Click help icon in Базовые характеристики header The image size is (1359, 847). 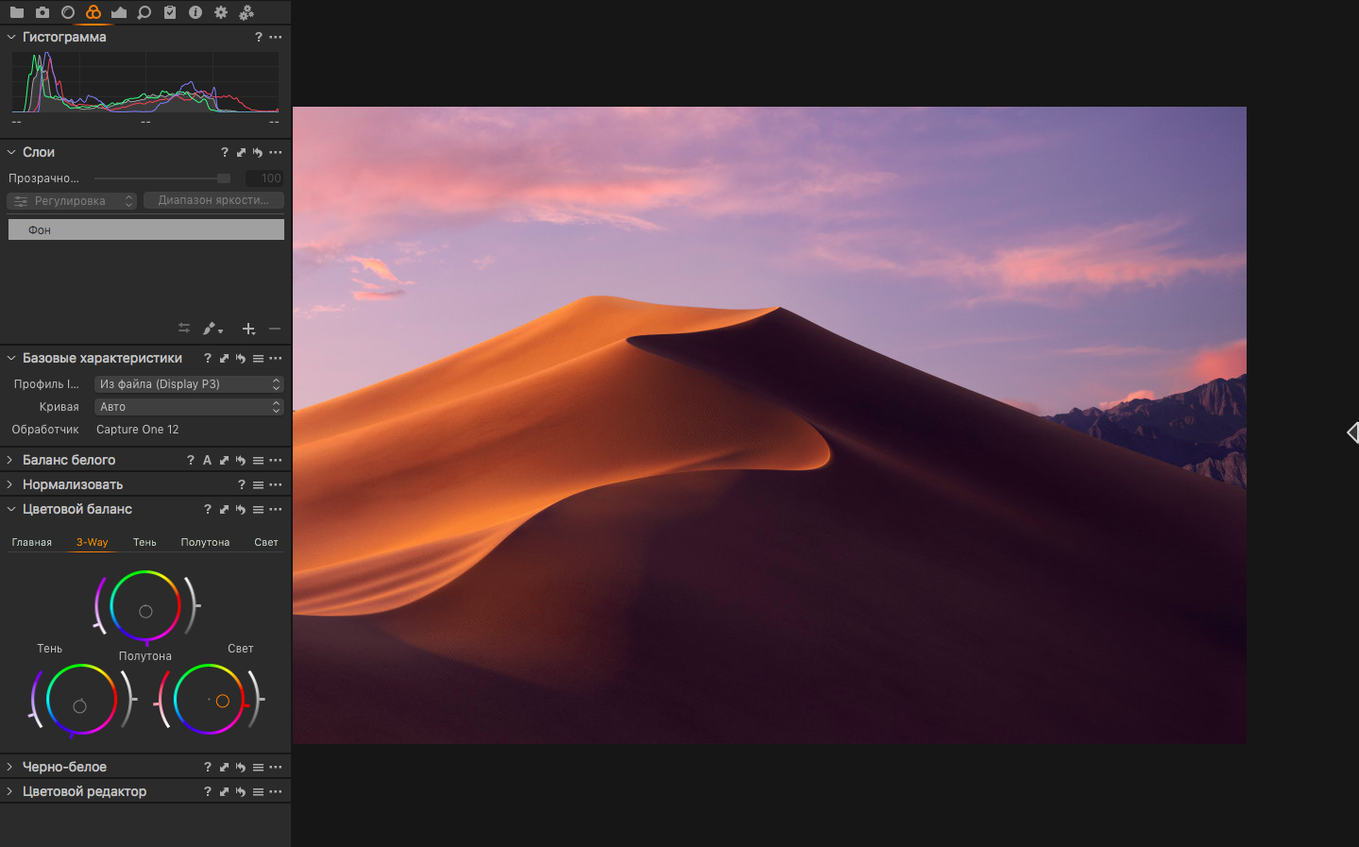click(x=208, y=358)
